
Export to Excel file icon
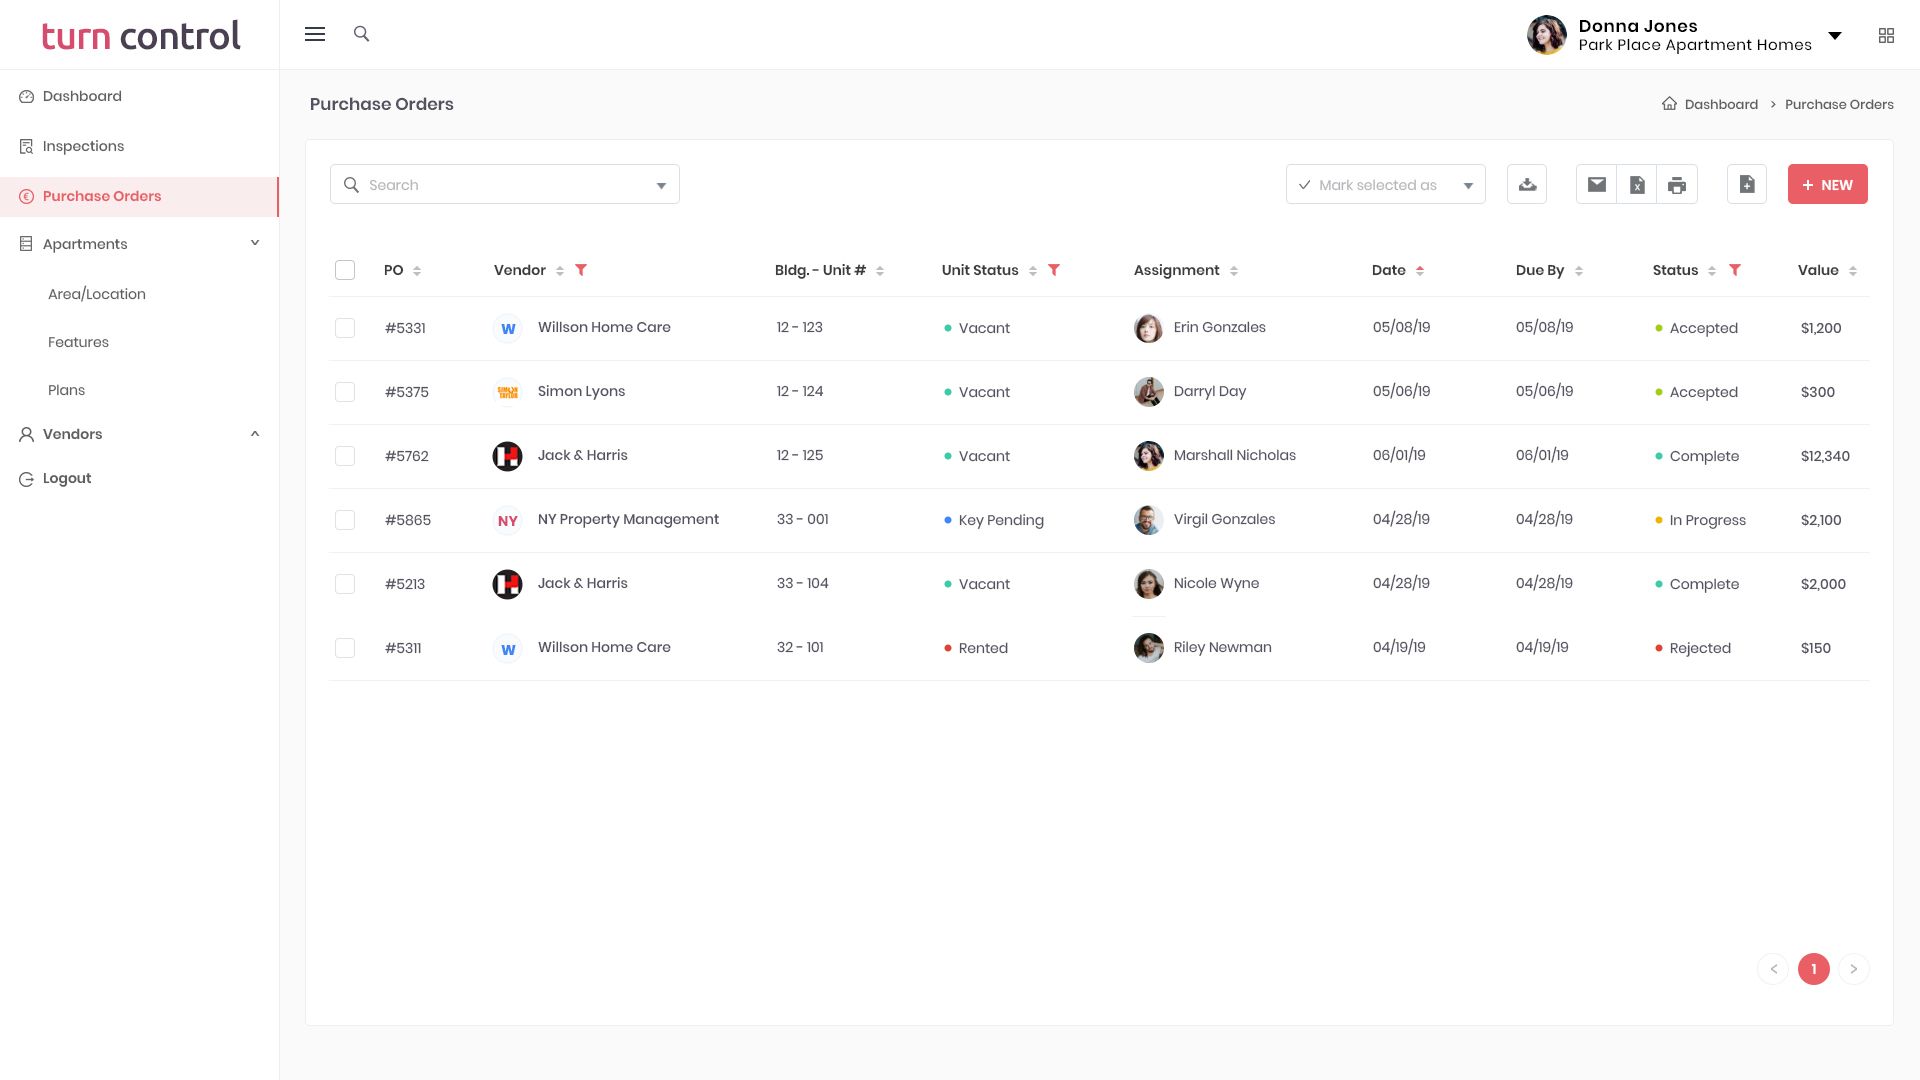coord(1637,185)
